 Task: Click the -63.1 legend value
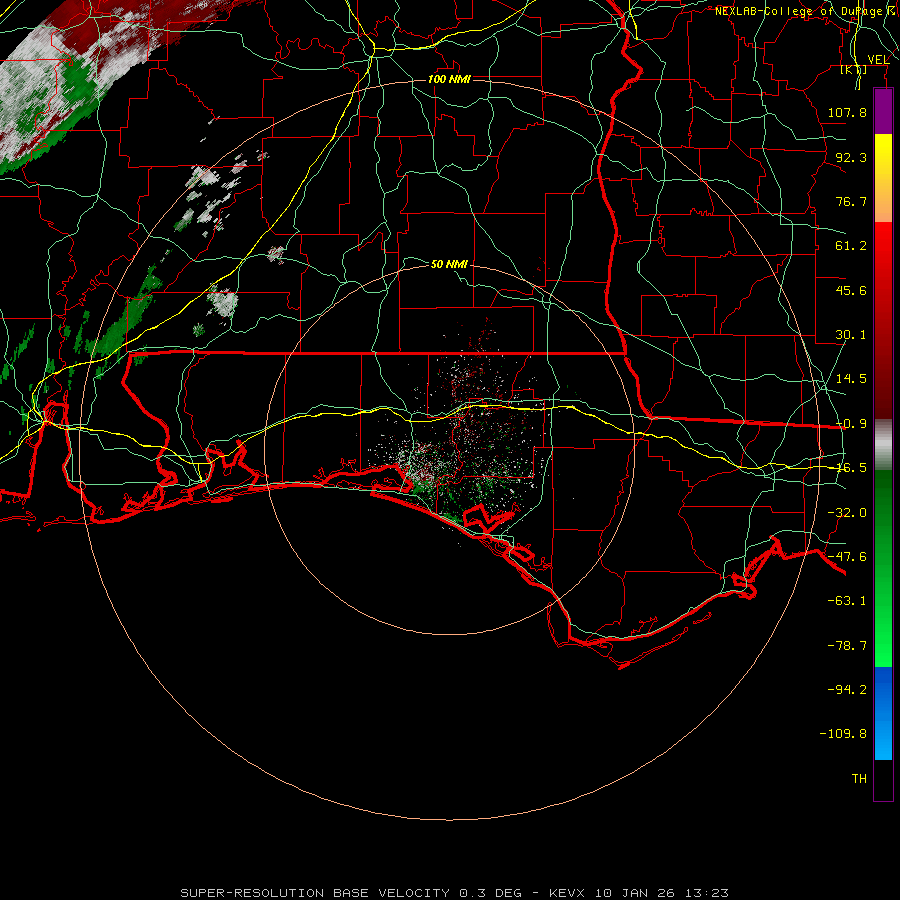[x=847, y=601]
